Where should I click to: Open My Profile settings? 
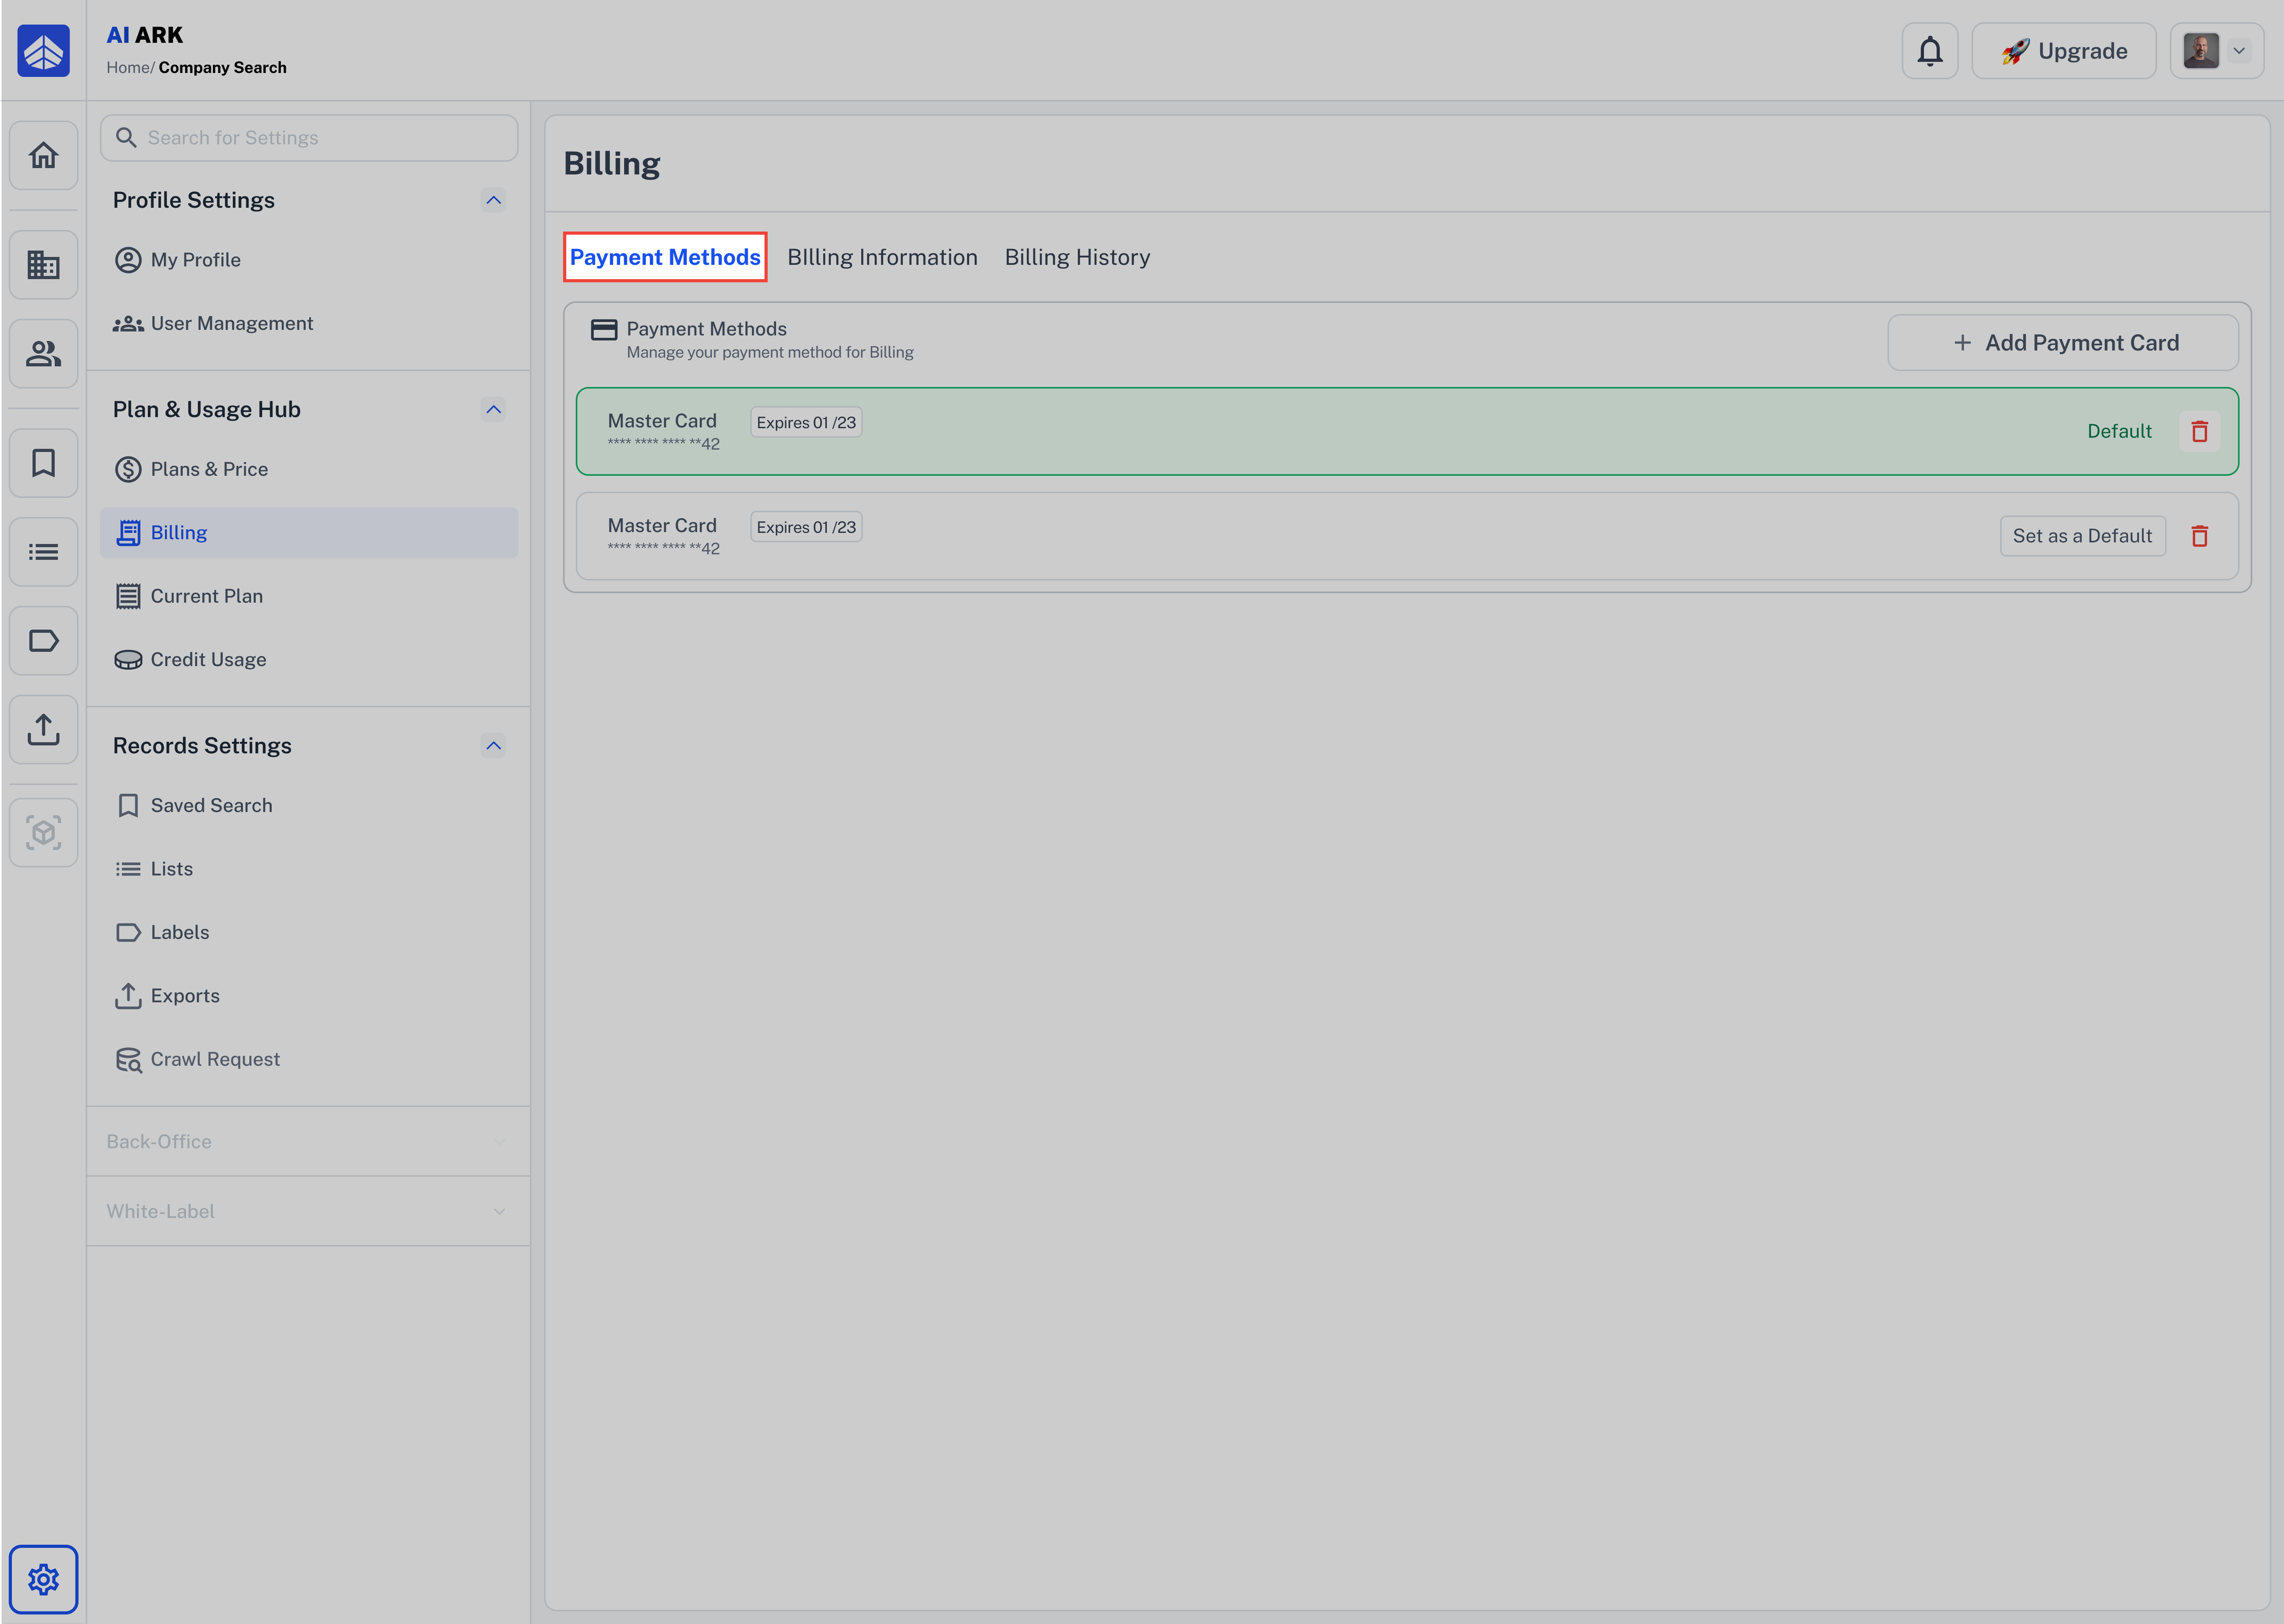click(x=309, y=260)
